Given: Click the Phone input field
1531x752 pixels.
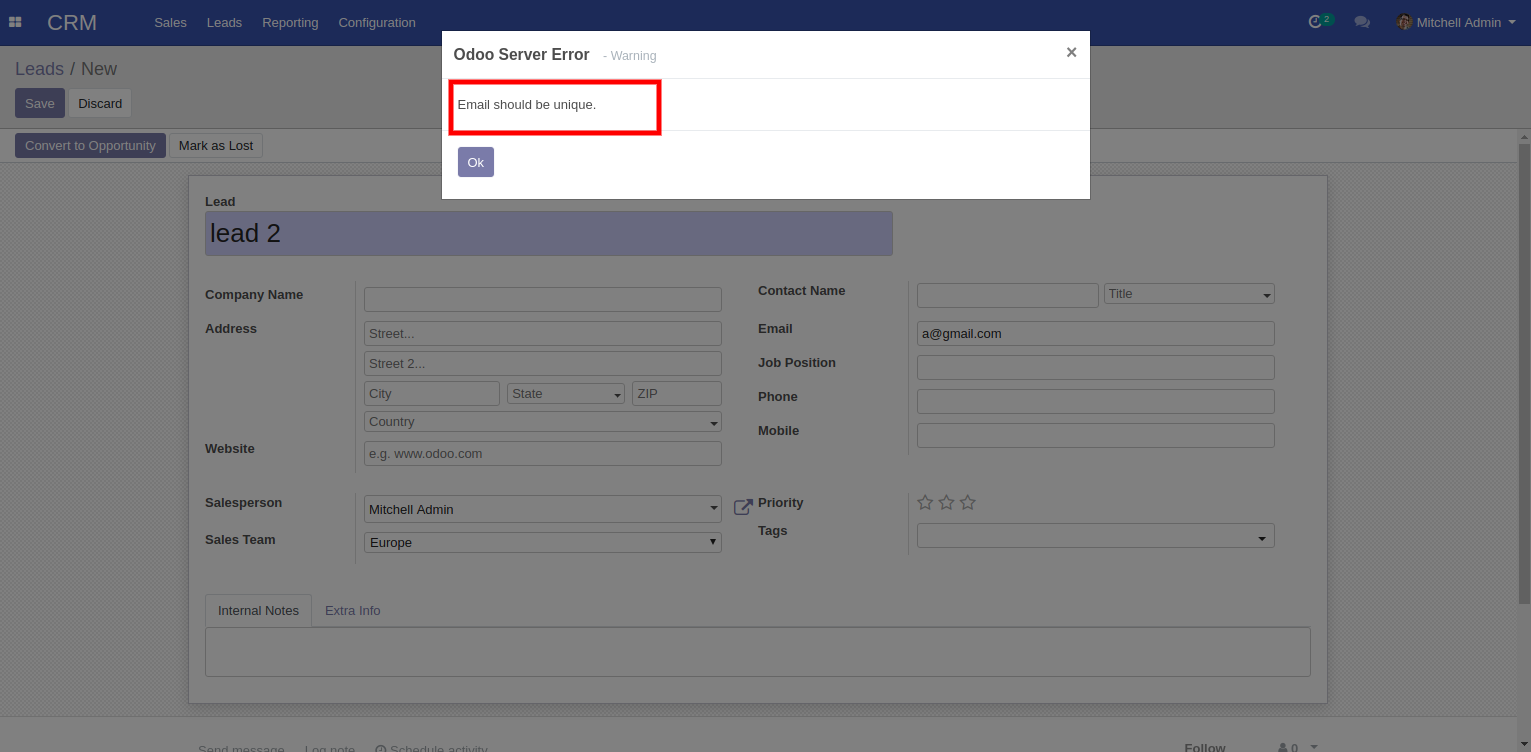Looking at the screenshot, I should [1096, 401].
